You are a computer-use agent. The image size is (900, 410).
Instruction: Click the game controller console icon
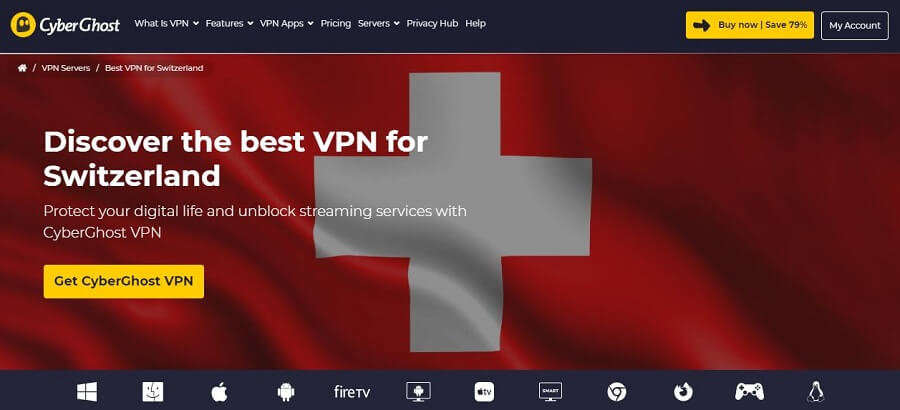point(749,392)
